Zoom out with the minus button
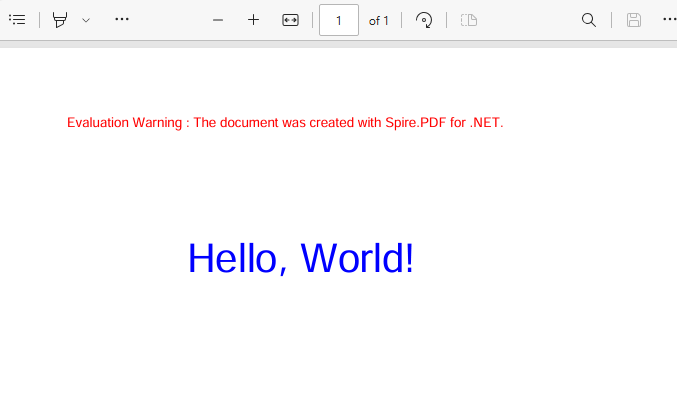 pyautogui.click(x=218, y=20)
